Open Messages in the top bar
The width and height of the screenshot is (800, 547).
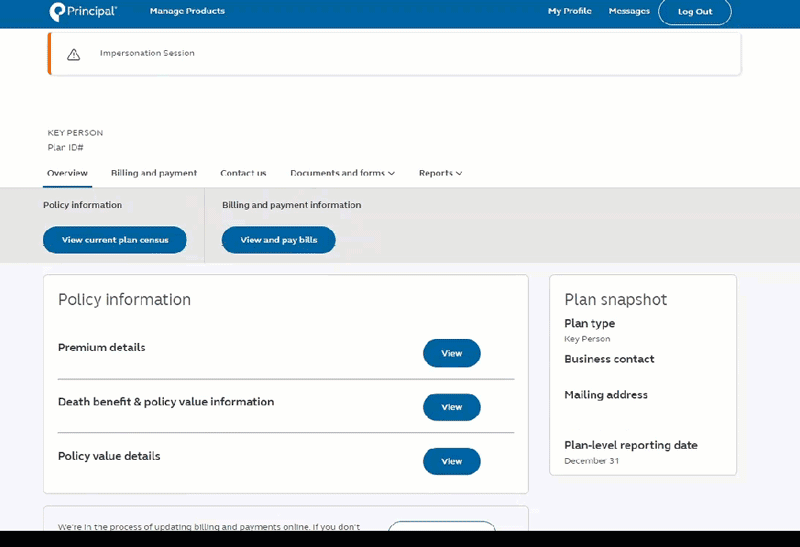click(x=629, y=11)
